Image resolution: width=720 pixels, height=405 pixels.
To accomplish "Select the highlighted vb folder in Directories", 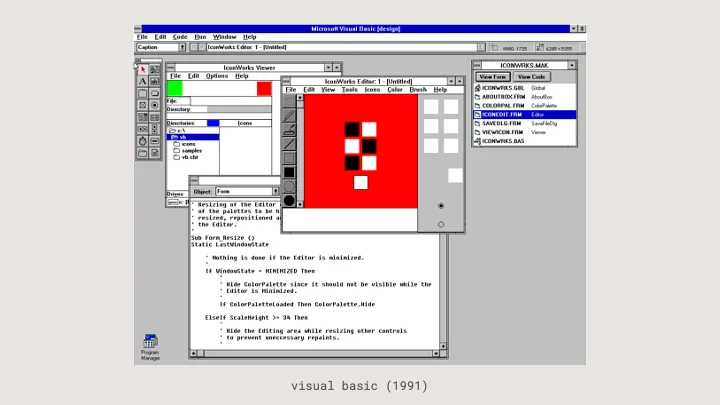I will pos(193,137).
